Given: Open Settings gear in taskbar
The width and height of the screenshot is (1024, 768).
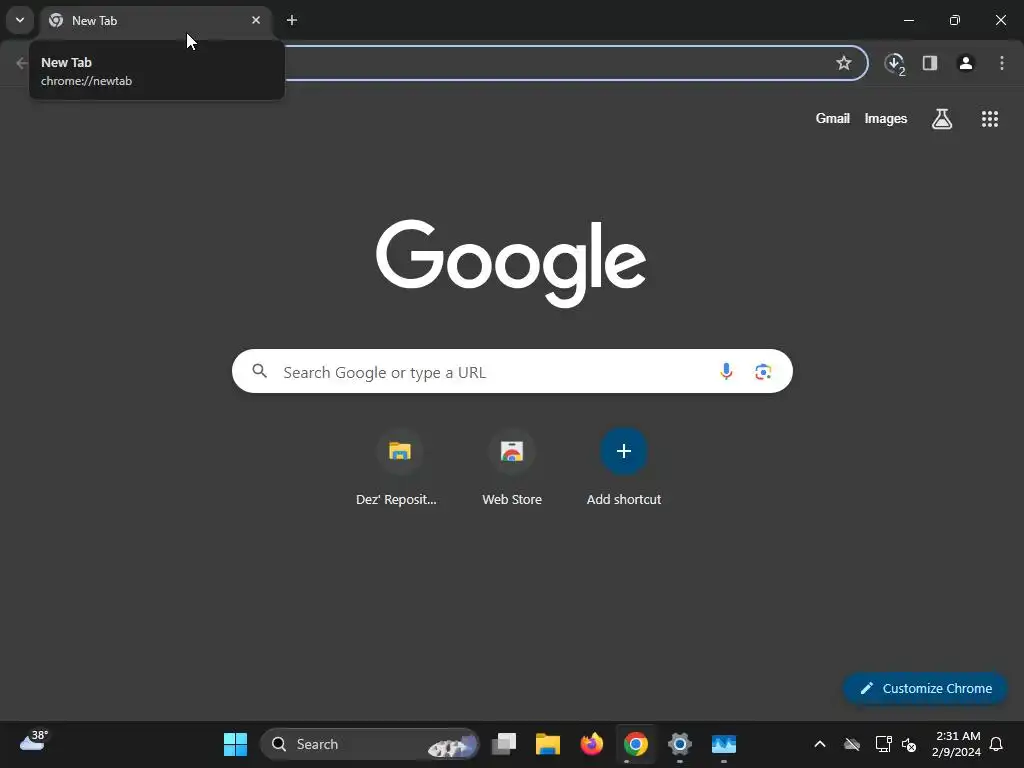Looking at the screenshot, I should tap(680, 744).
